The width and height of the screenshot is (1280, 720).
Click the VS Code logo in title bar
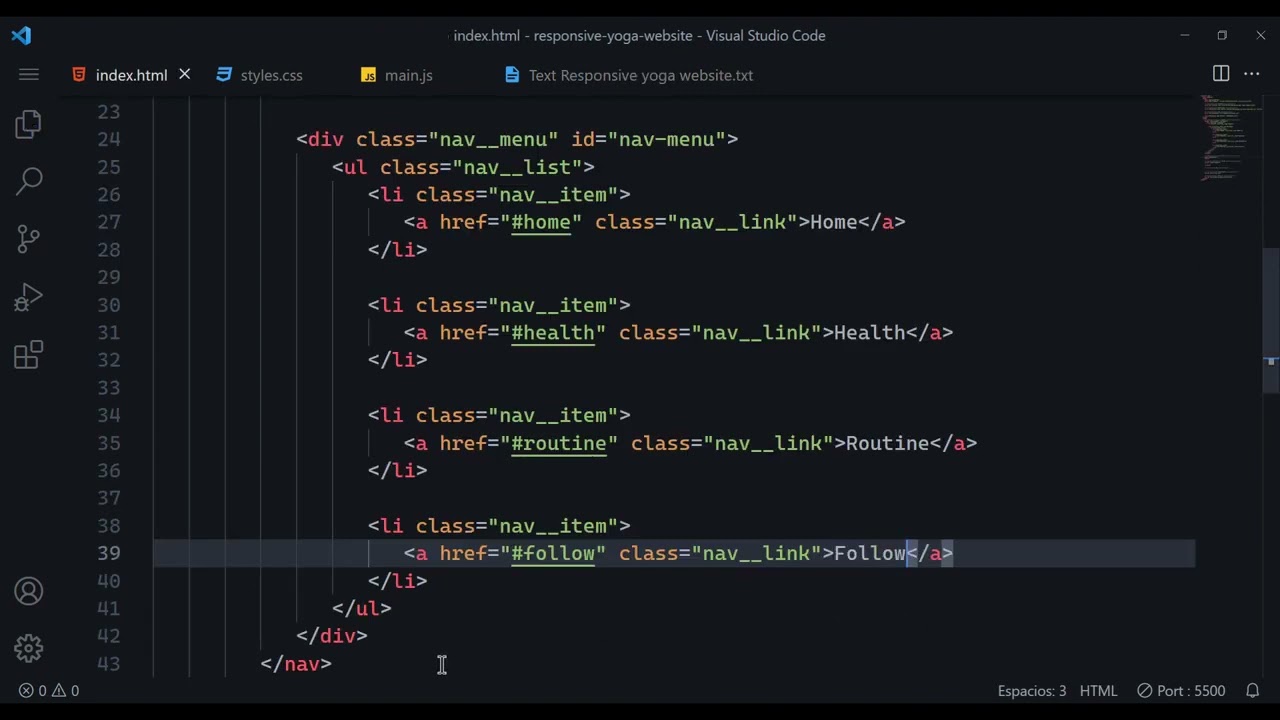pyautogui.click(x=22, y=35)
